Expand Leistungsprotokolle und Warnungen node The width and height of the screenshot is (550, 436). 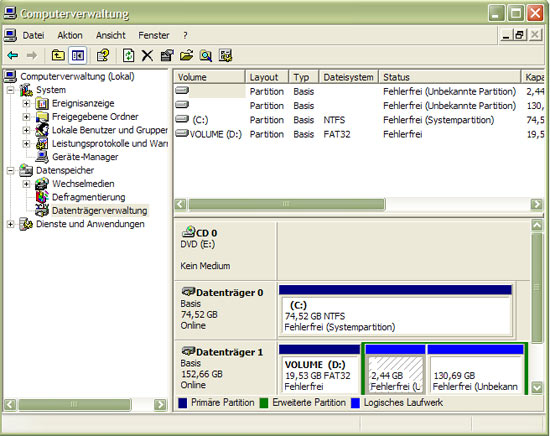[26, 144]
